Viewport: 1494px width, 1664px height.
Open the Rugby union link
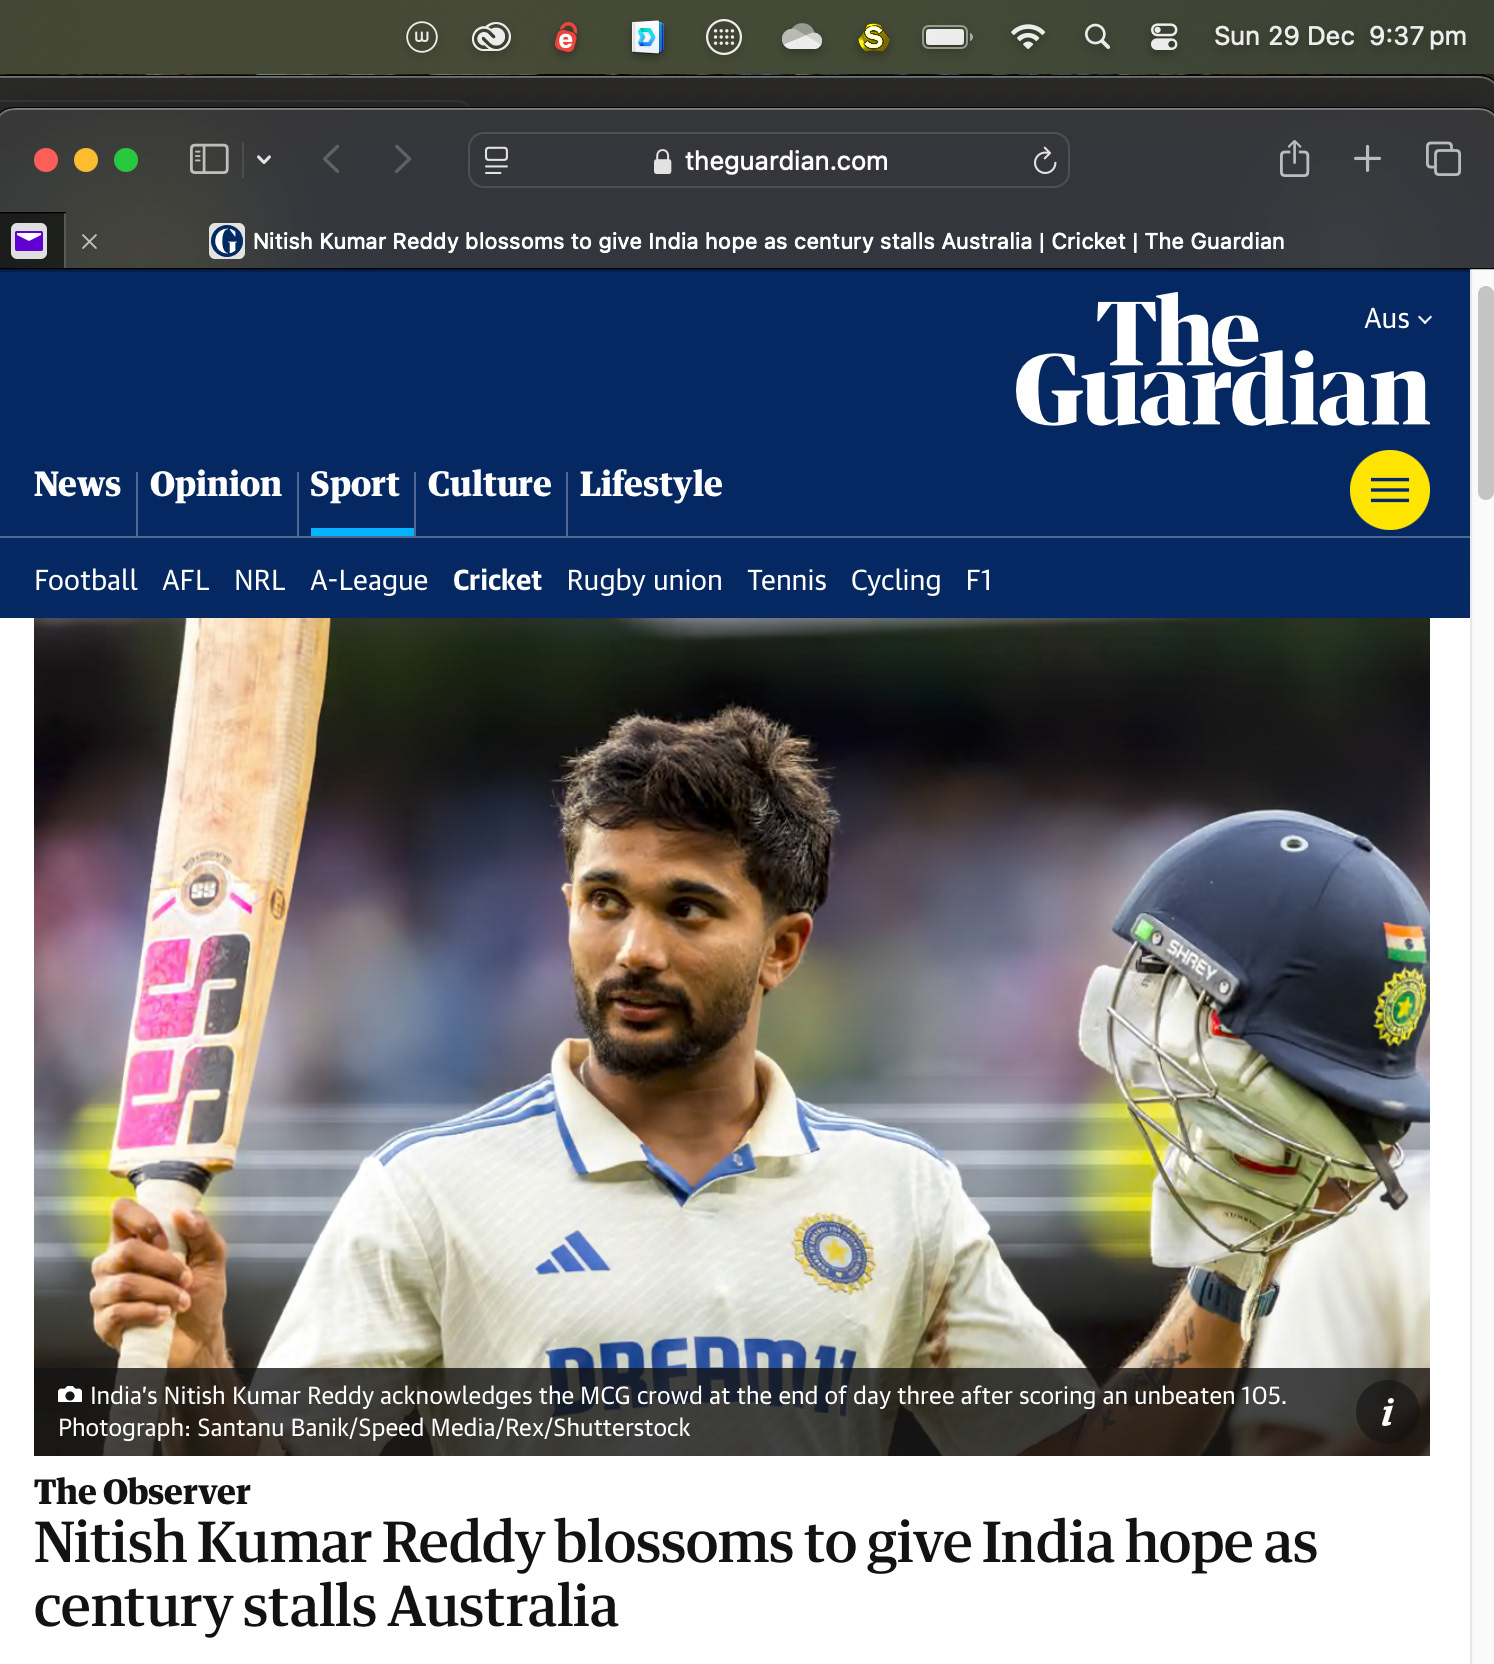click(x=644, y=580)
